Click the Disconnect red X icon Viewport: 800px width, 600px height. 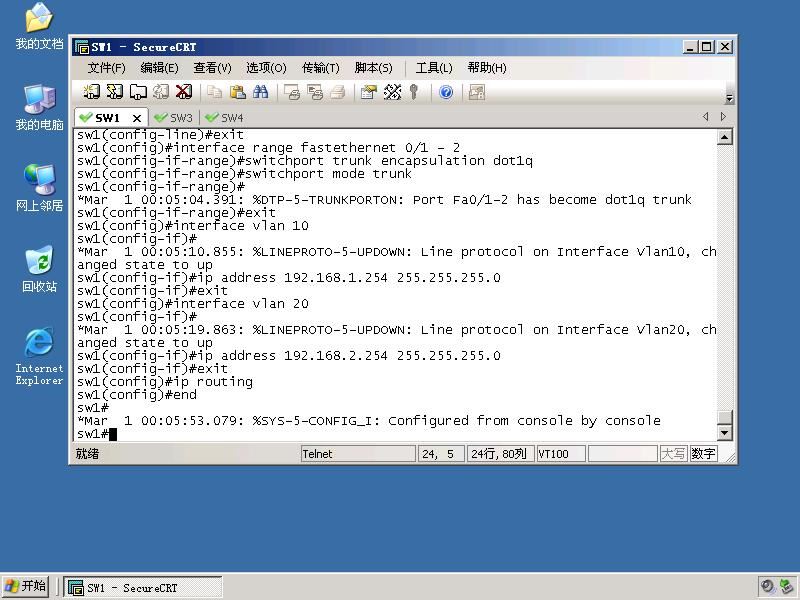click(184, 92)
